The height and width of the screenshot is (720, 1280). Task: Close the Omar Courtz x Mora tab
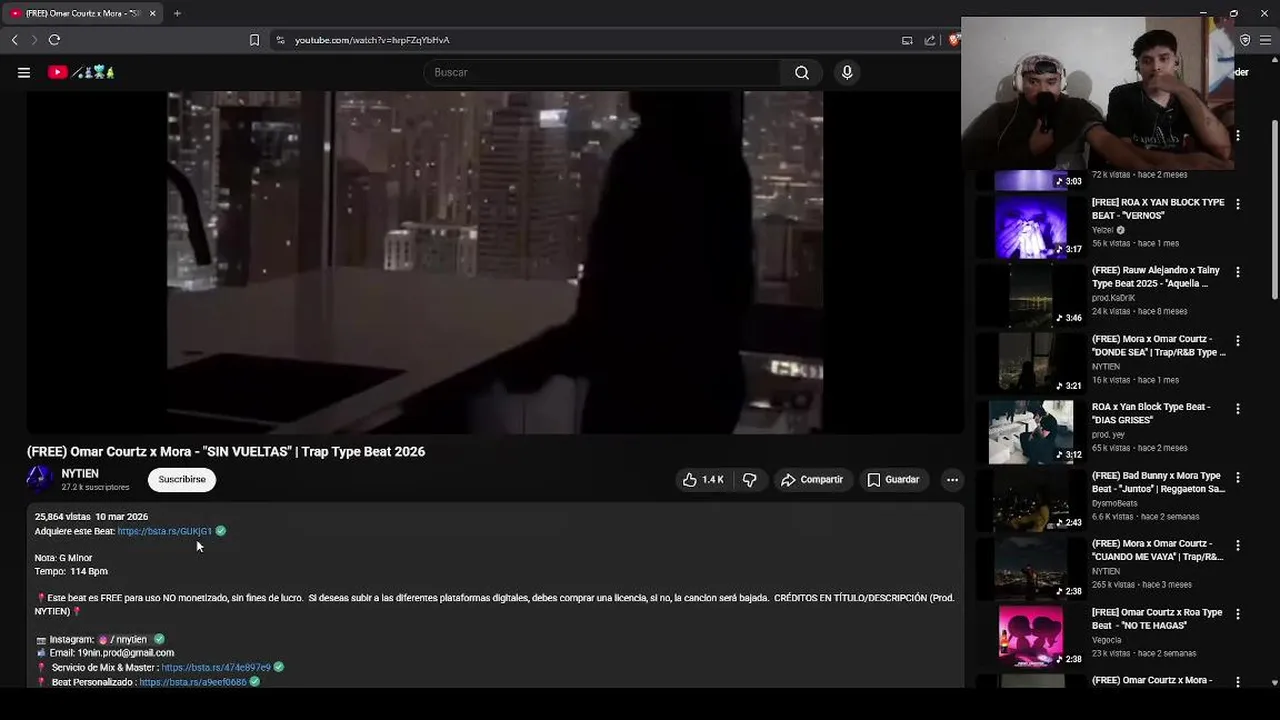(x=153, y=13)
